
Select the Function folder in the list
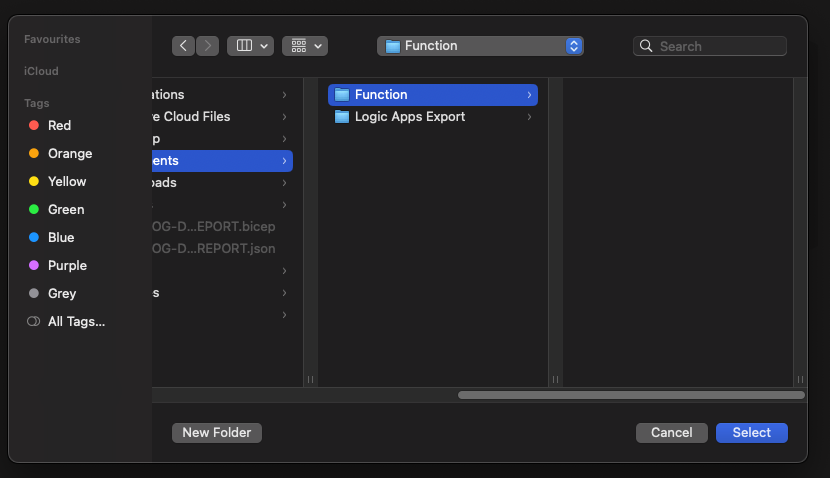pos(381,94)
